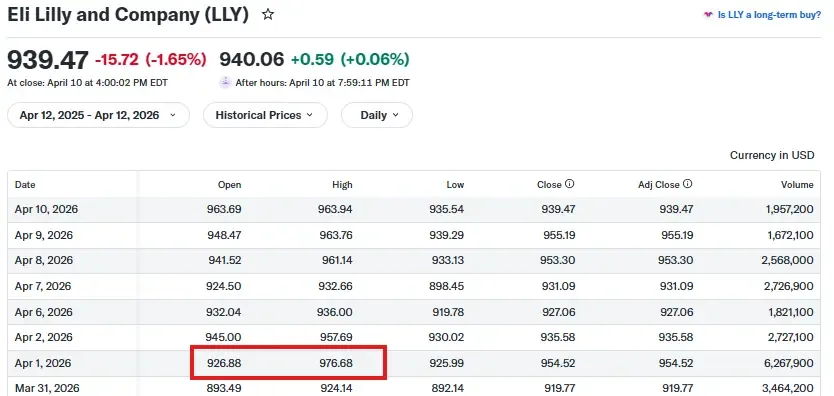Click the Eli Lilly and Company (LLY) title
The image size is (834, 396).
click(128, 15)
